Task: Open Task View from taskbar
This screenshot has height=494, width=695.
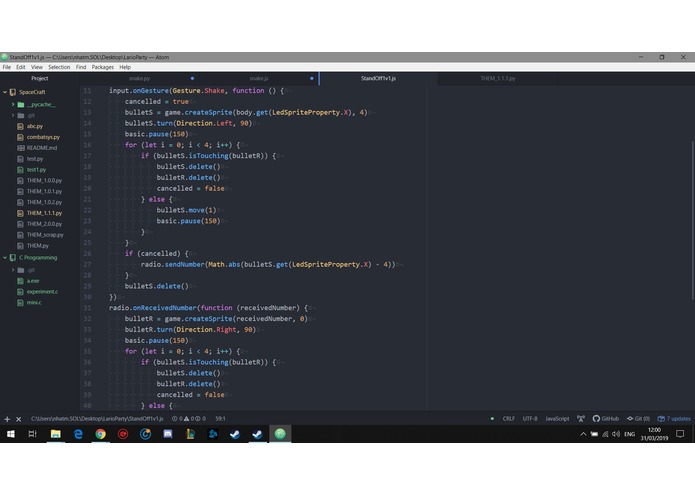Action: point(32,434)
